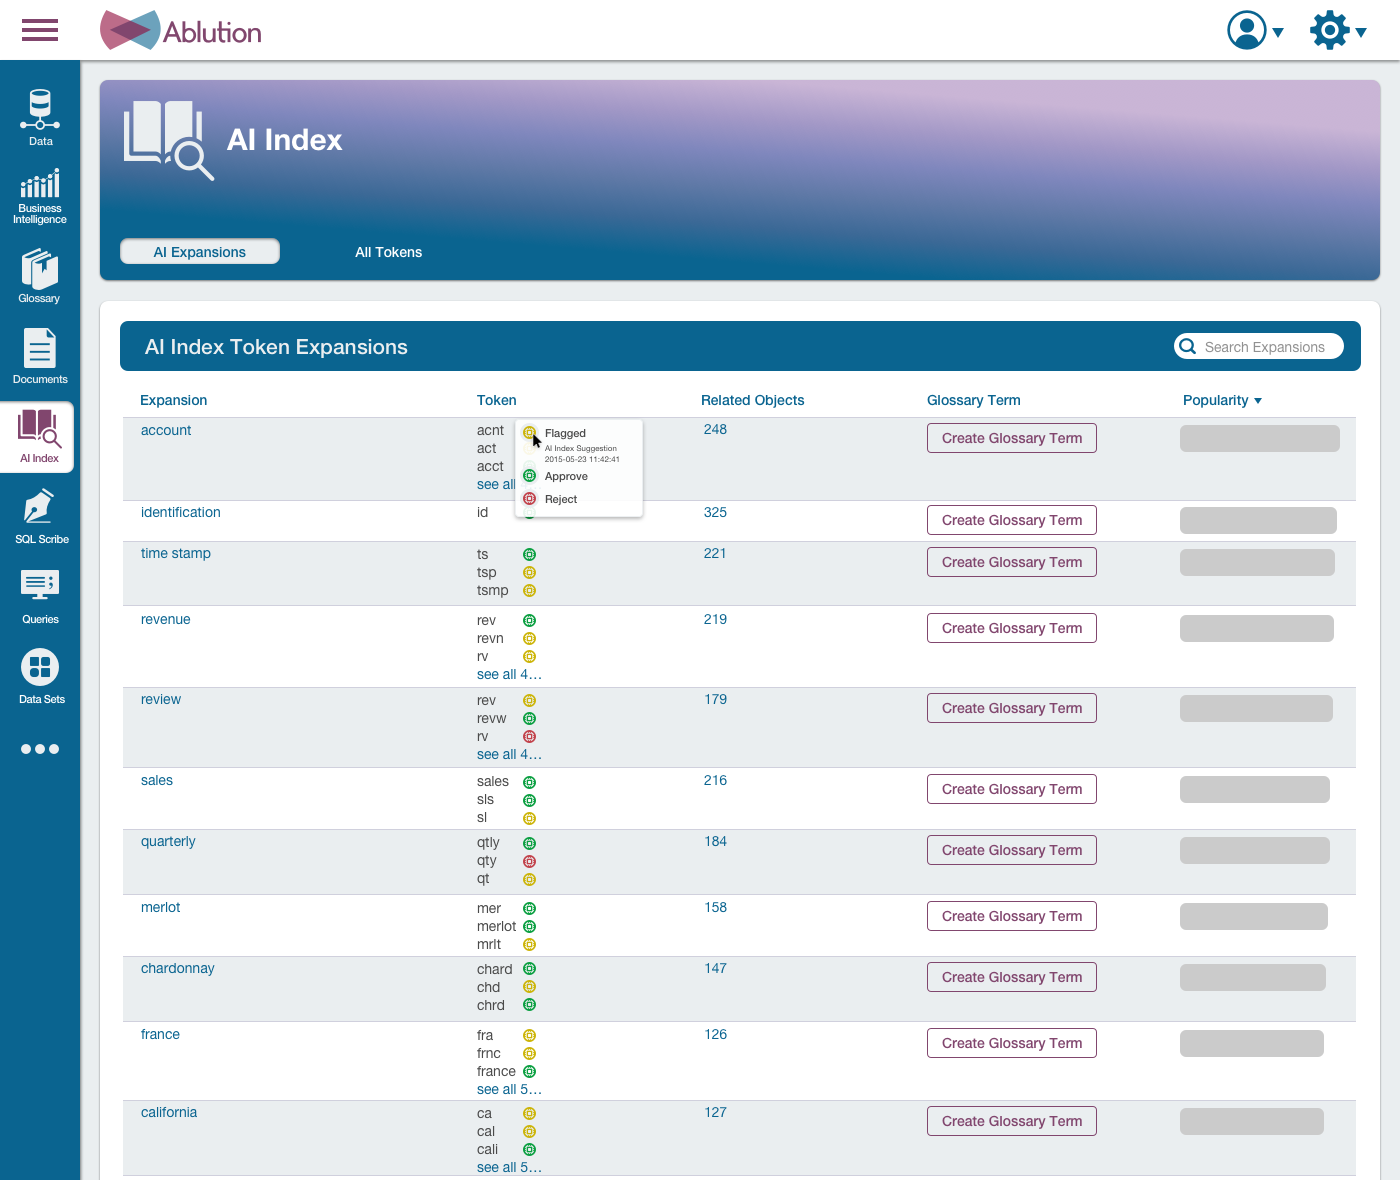Create Glossary Term for merlot
Image resolution: width=1400 pixels, height=1180 pixels.
(1012, 916)
